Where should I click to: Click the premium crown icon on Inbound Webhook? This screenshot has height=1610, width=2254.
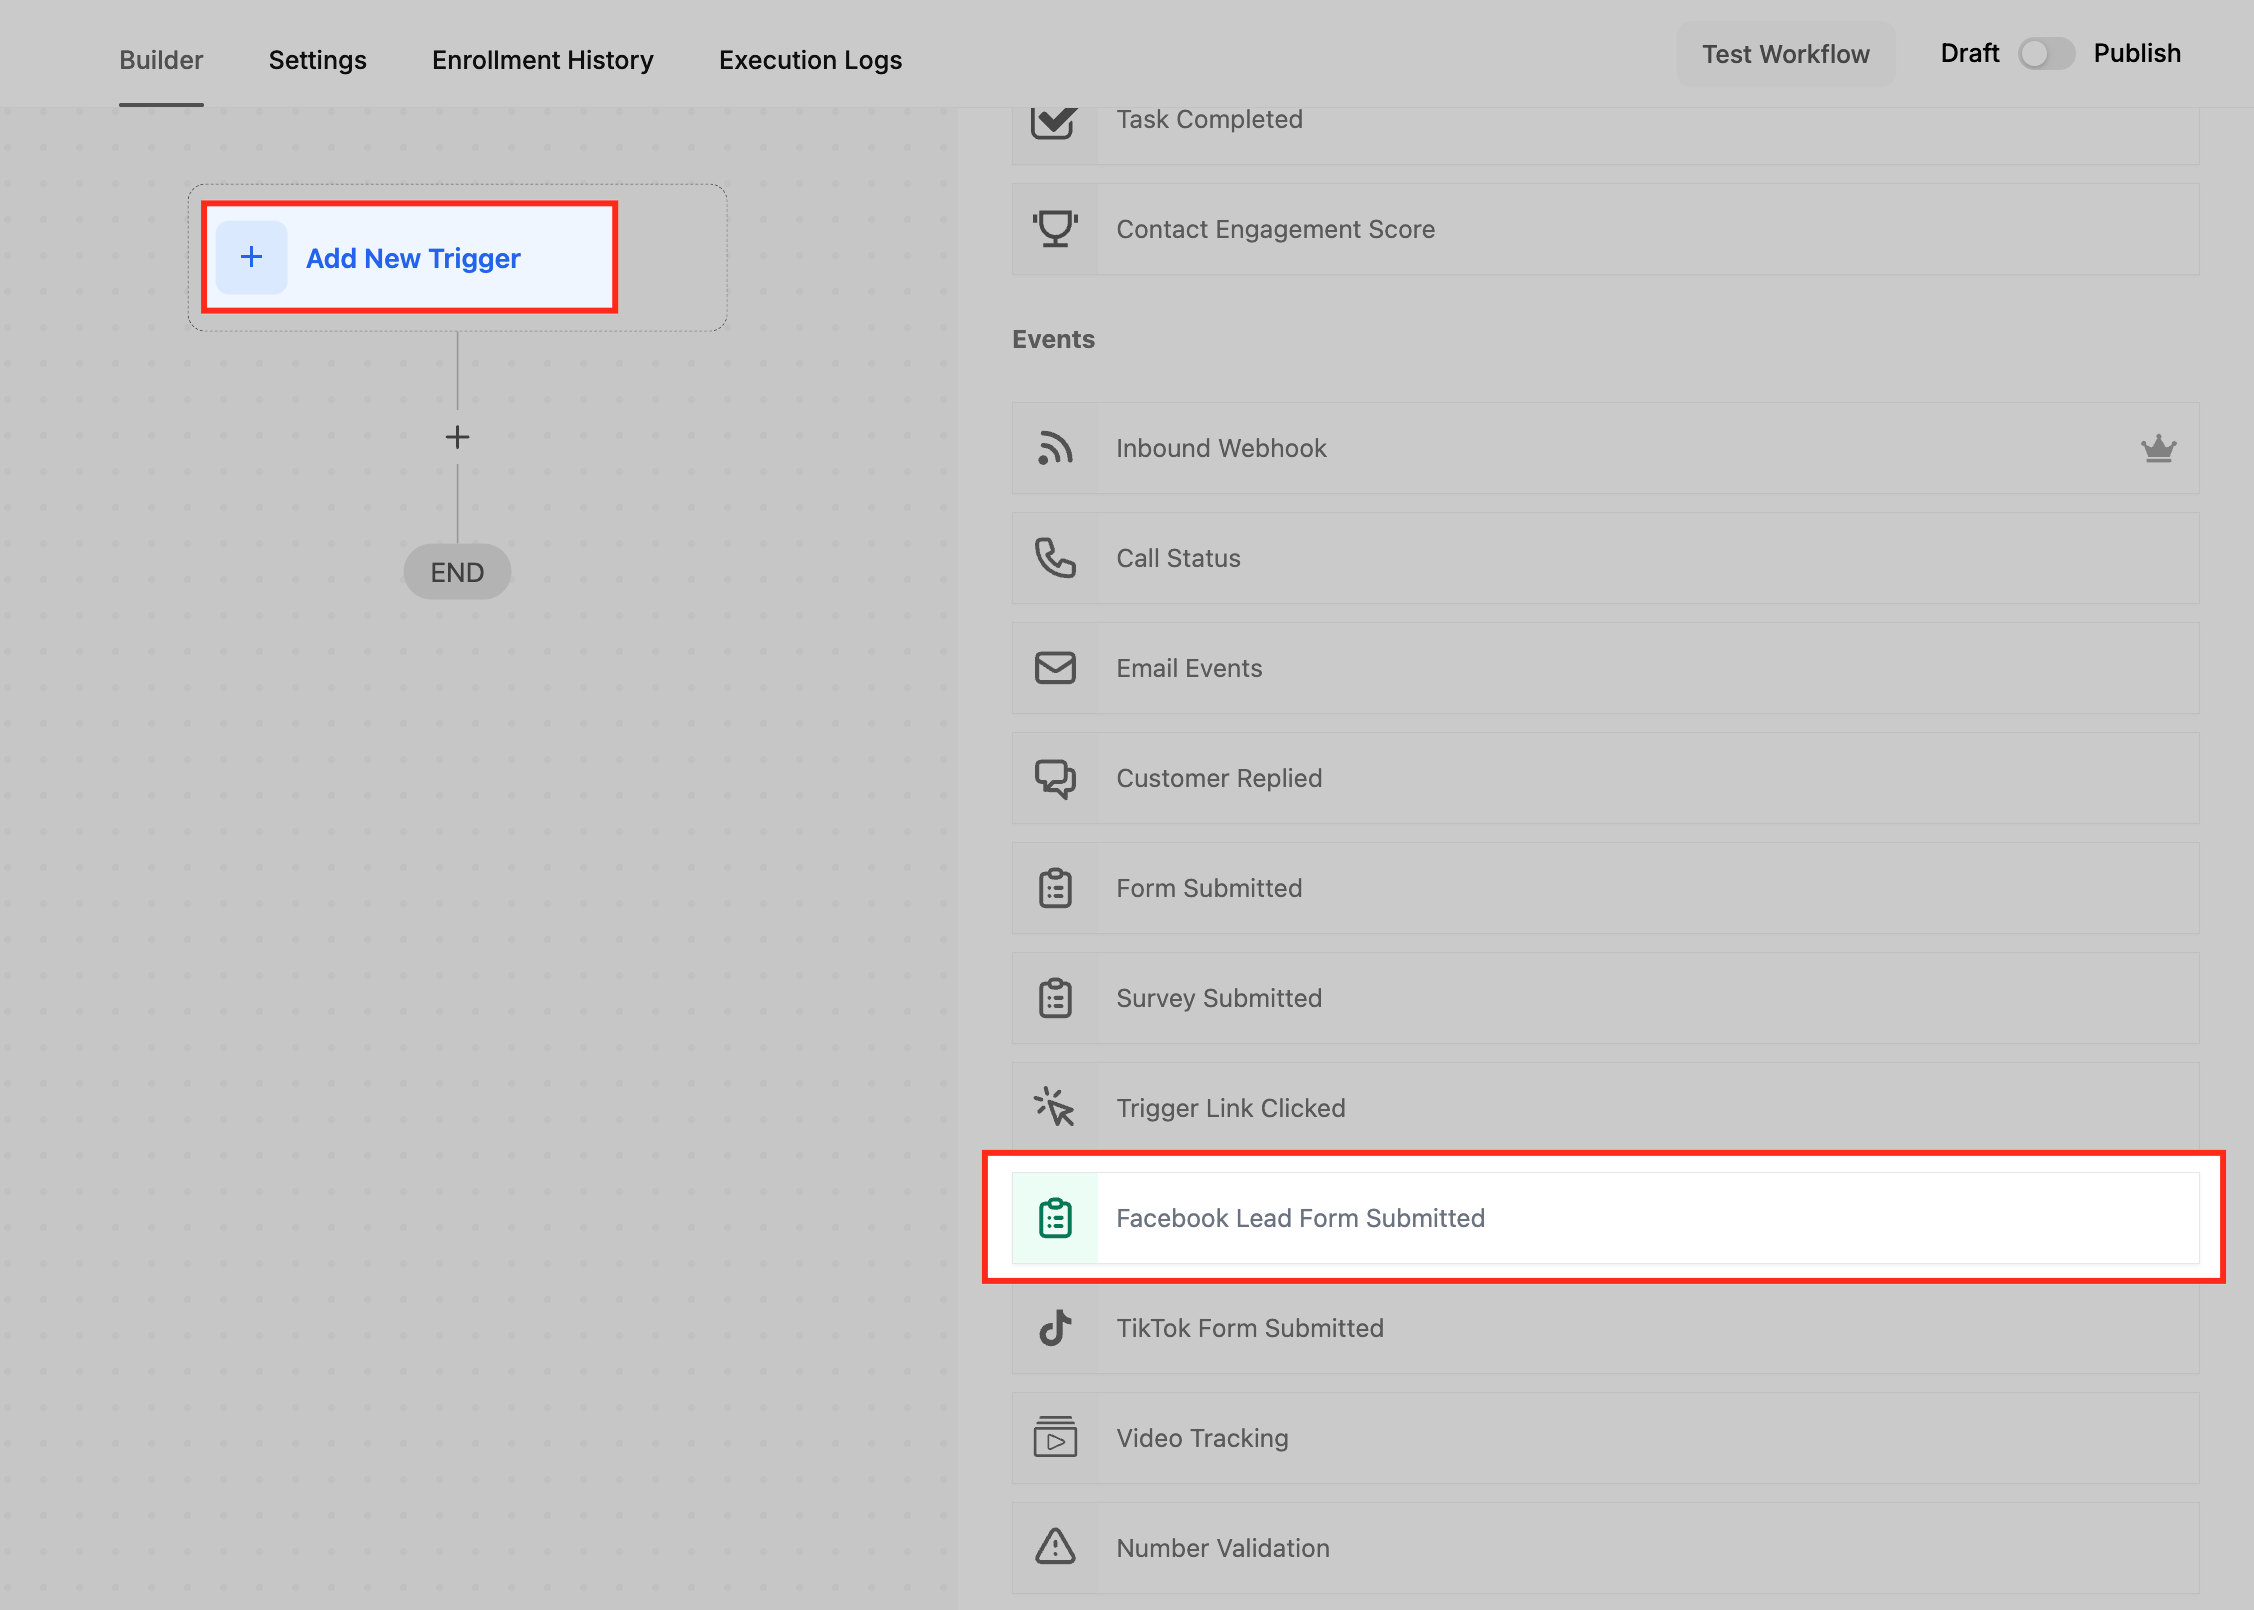coord(2158,448)
